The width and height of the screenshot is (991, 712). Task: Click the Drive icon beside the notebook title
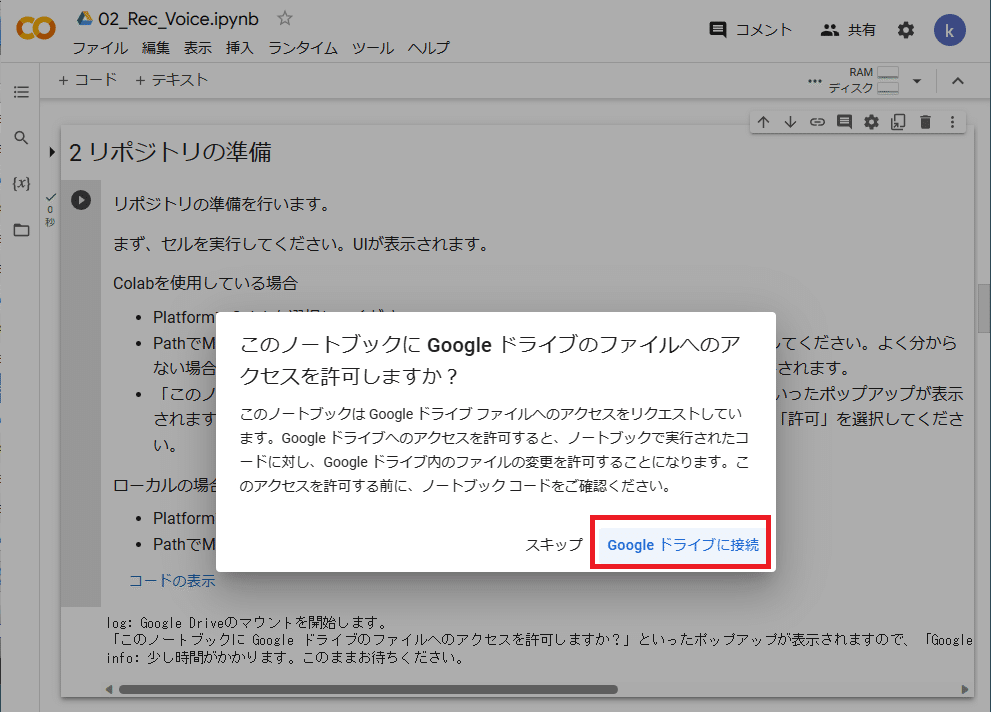point(85,18)
